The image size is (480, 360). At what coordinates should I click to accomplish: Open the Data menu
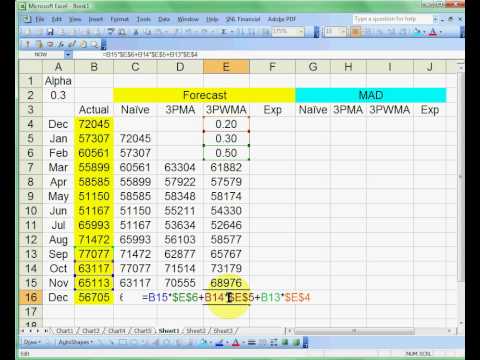[x=164, y=19]
